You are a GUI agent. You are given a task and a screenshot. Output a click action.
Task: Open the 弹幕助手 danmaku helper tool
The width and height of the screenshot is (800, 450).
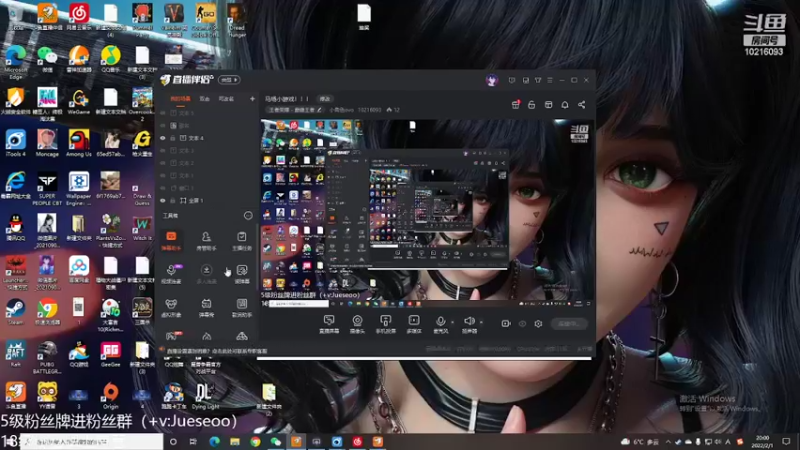171,240
